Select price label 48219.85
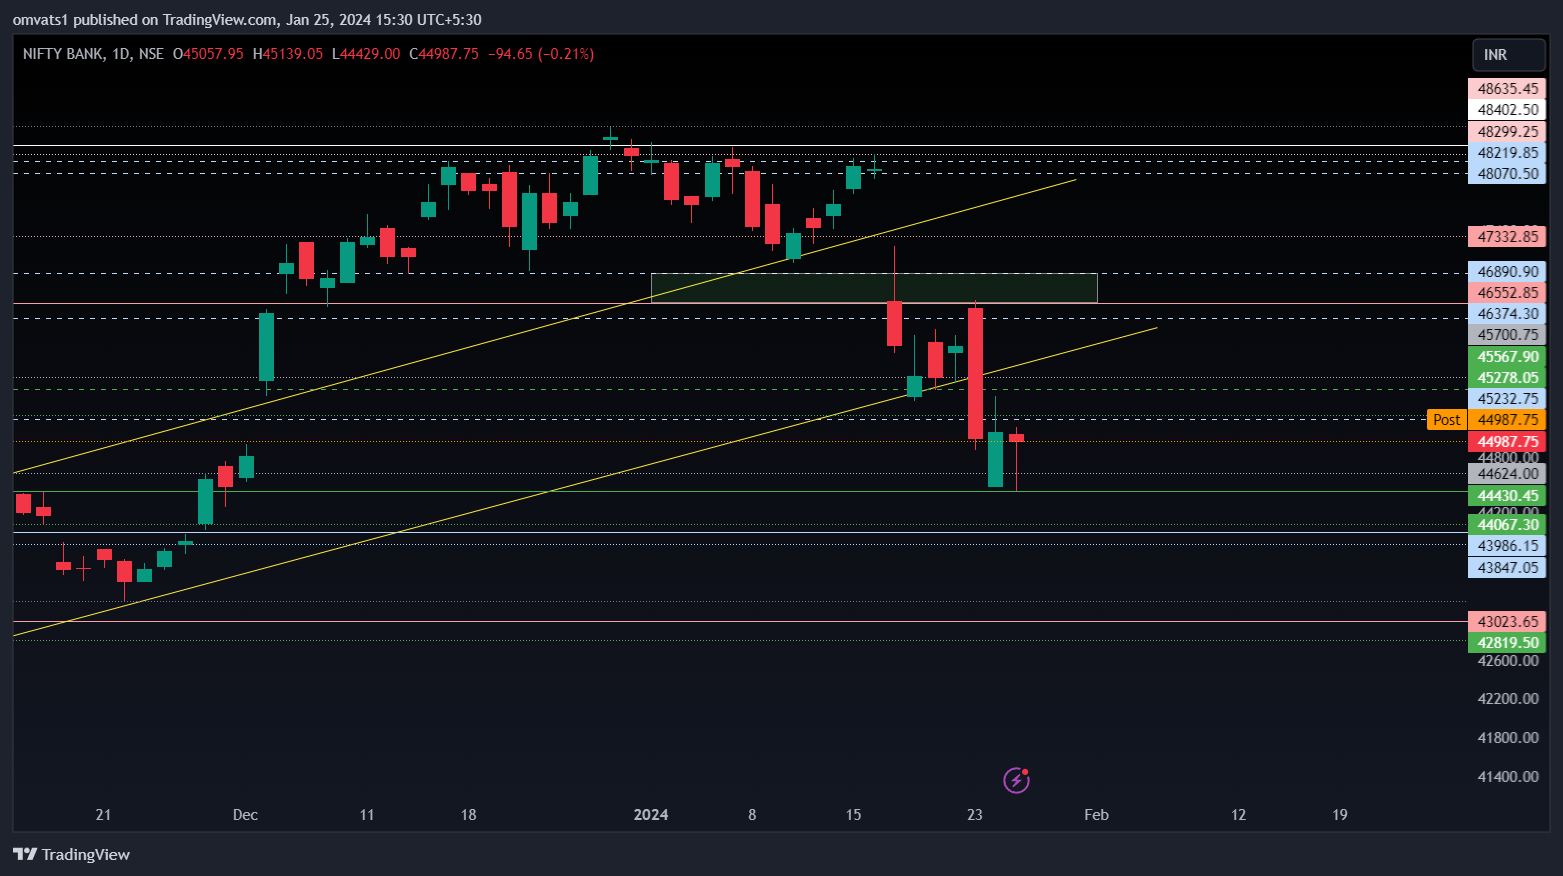Image resolution: width=1563 pixels, height=876 pixels. (1507, 153)
